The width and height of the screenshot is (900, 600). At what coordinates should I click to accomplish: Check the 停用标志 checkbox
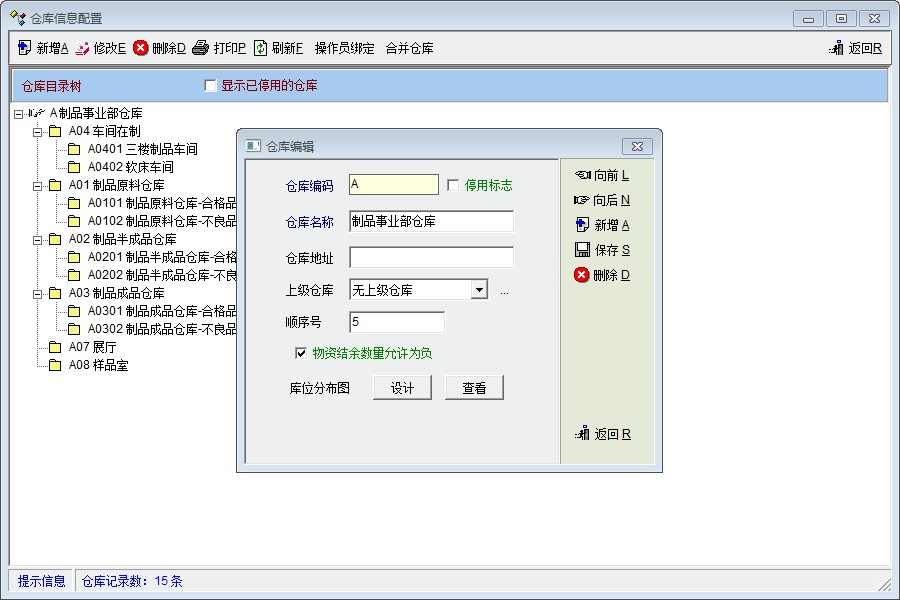453,185
